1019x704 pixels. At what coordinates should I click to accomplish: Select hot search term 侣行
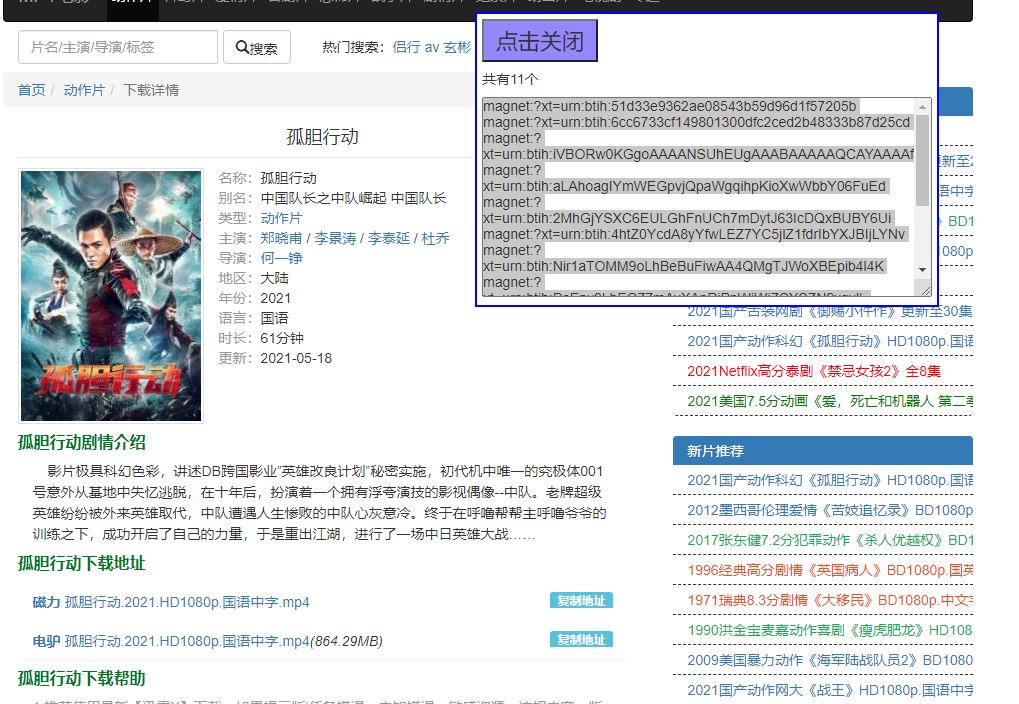[x=406, y=47]
